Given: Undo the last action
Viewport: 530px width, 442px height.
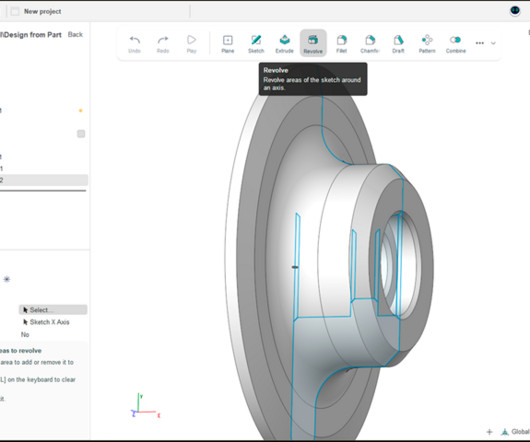Looking at the screenshot, I should click(x=135, y=44).
